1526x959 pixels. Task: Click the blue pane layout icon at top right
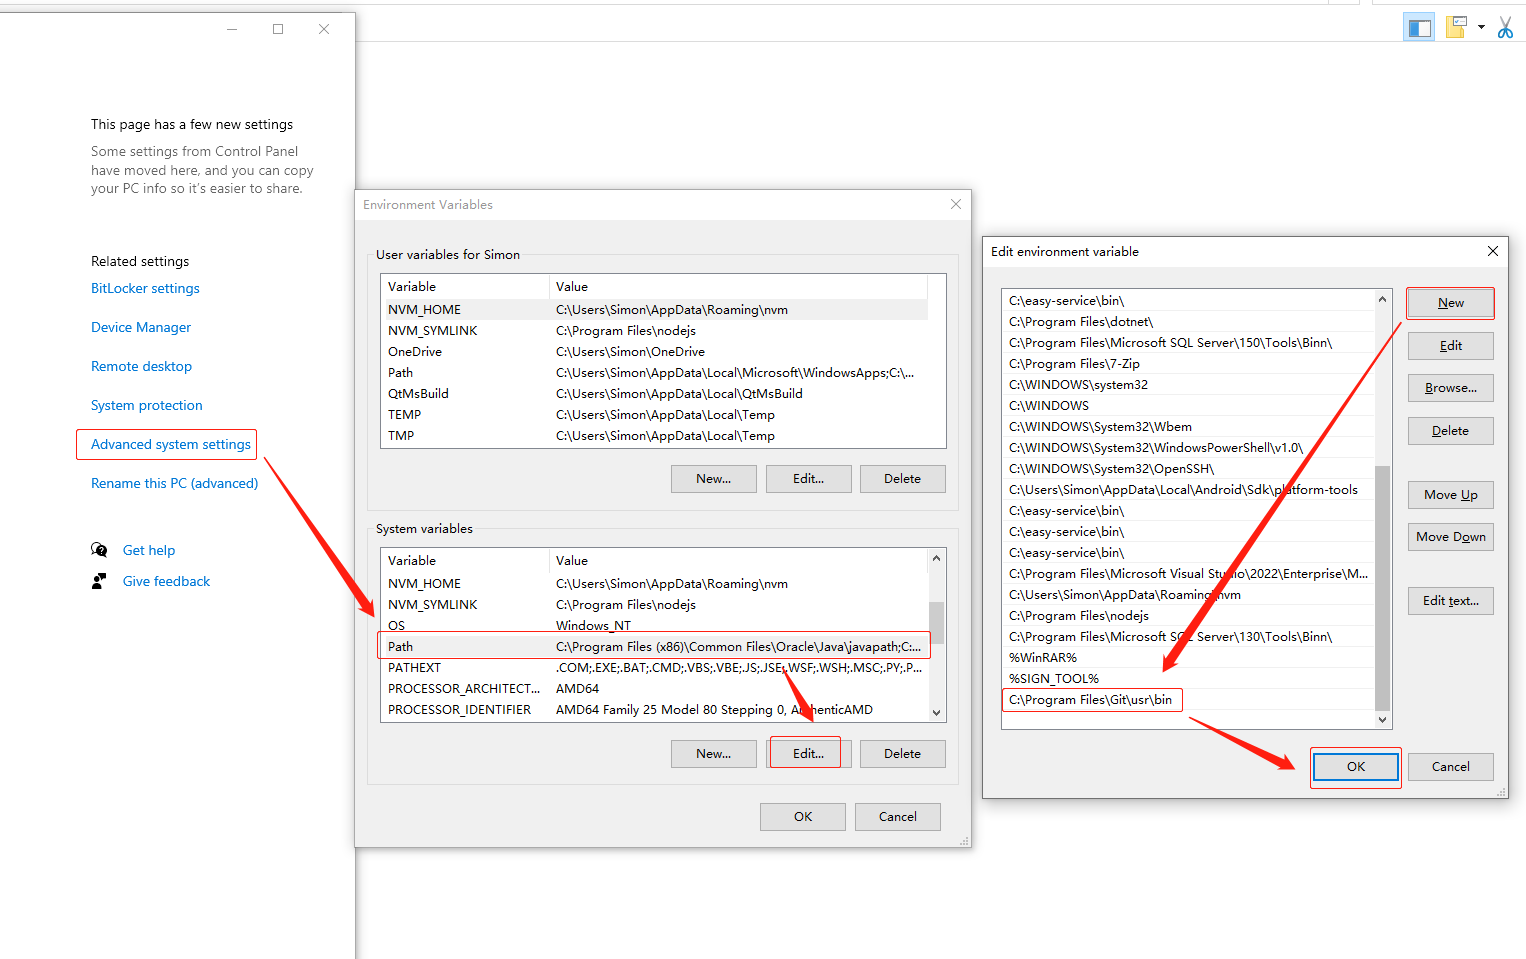tap(1419, 28)
